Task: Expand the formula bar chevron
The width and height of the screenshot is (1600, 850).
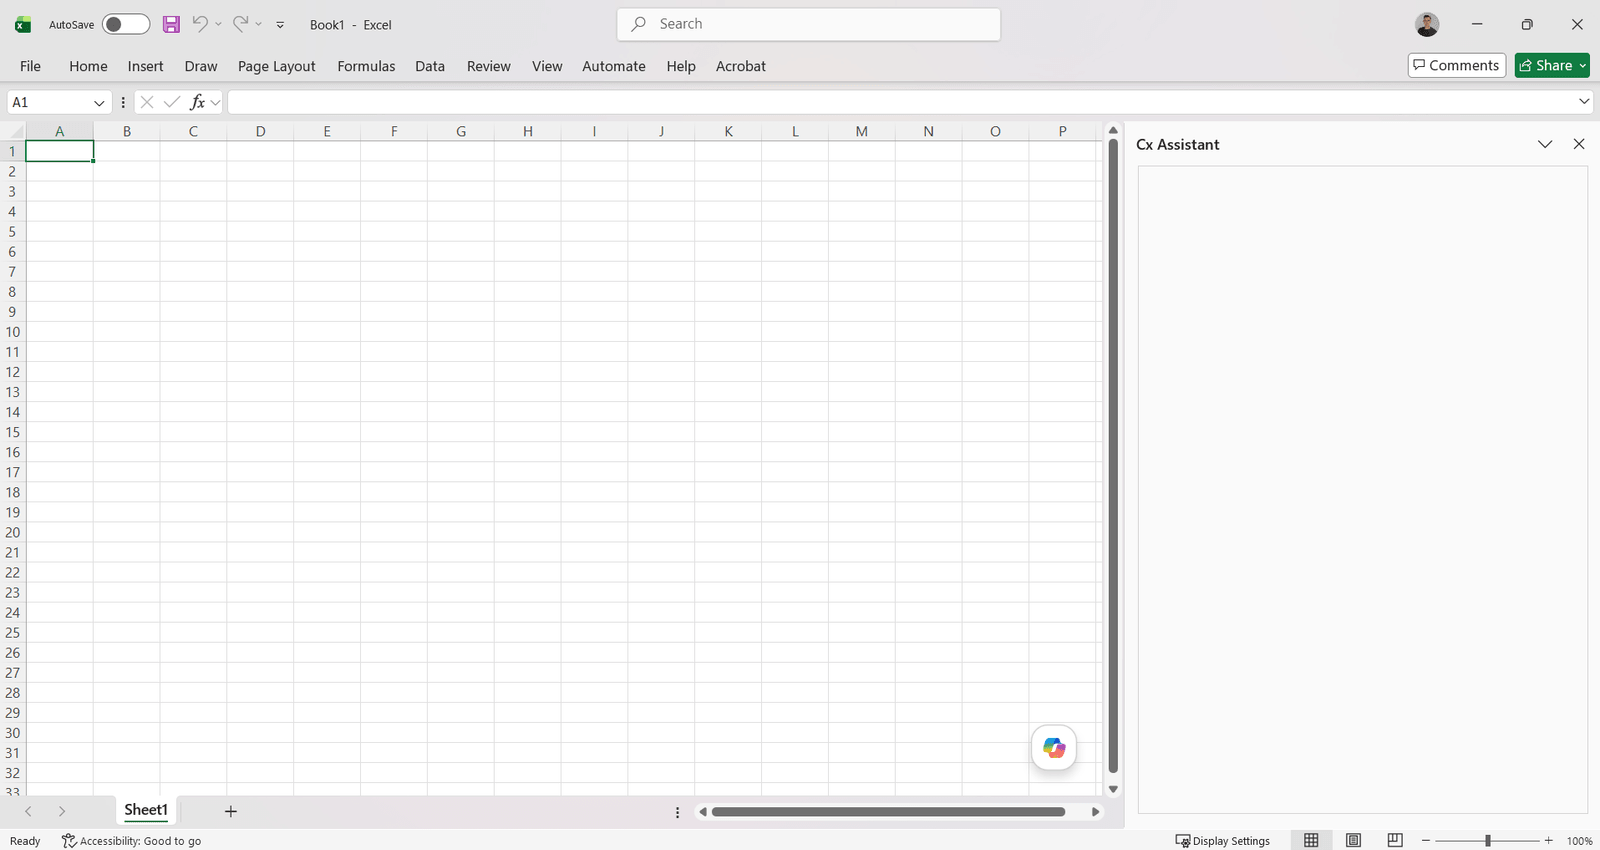Action: tap(1584, 102)
